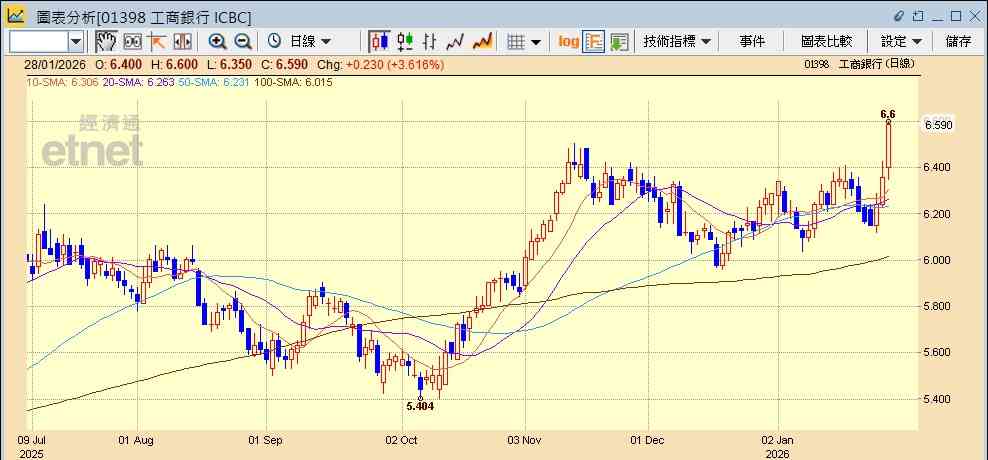Switch to green-black candlestick chart style
Viewport: 988px width, 460px height.
[405, 42]
